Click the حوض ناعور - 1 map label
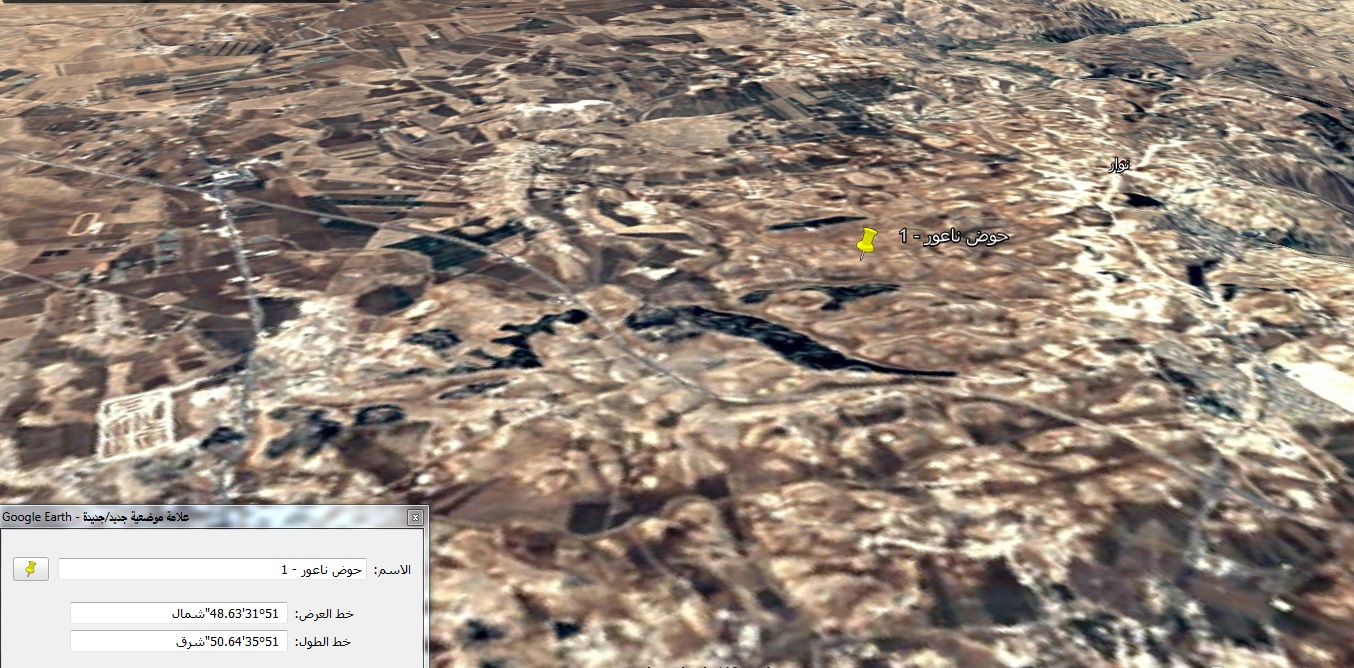The width and height of the screenshot is (1354, 668). (954, 236)
